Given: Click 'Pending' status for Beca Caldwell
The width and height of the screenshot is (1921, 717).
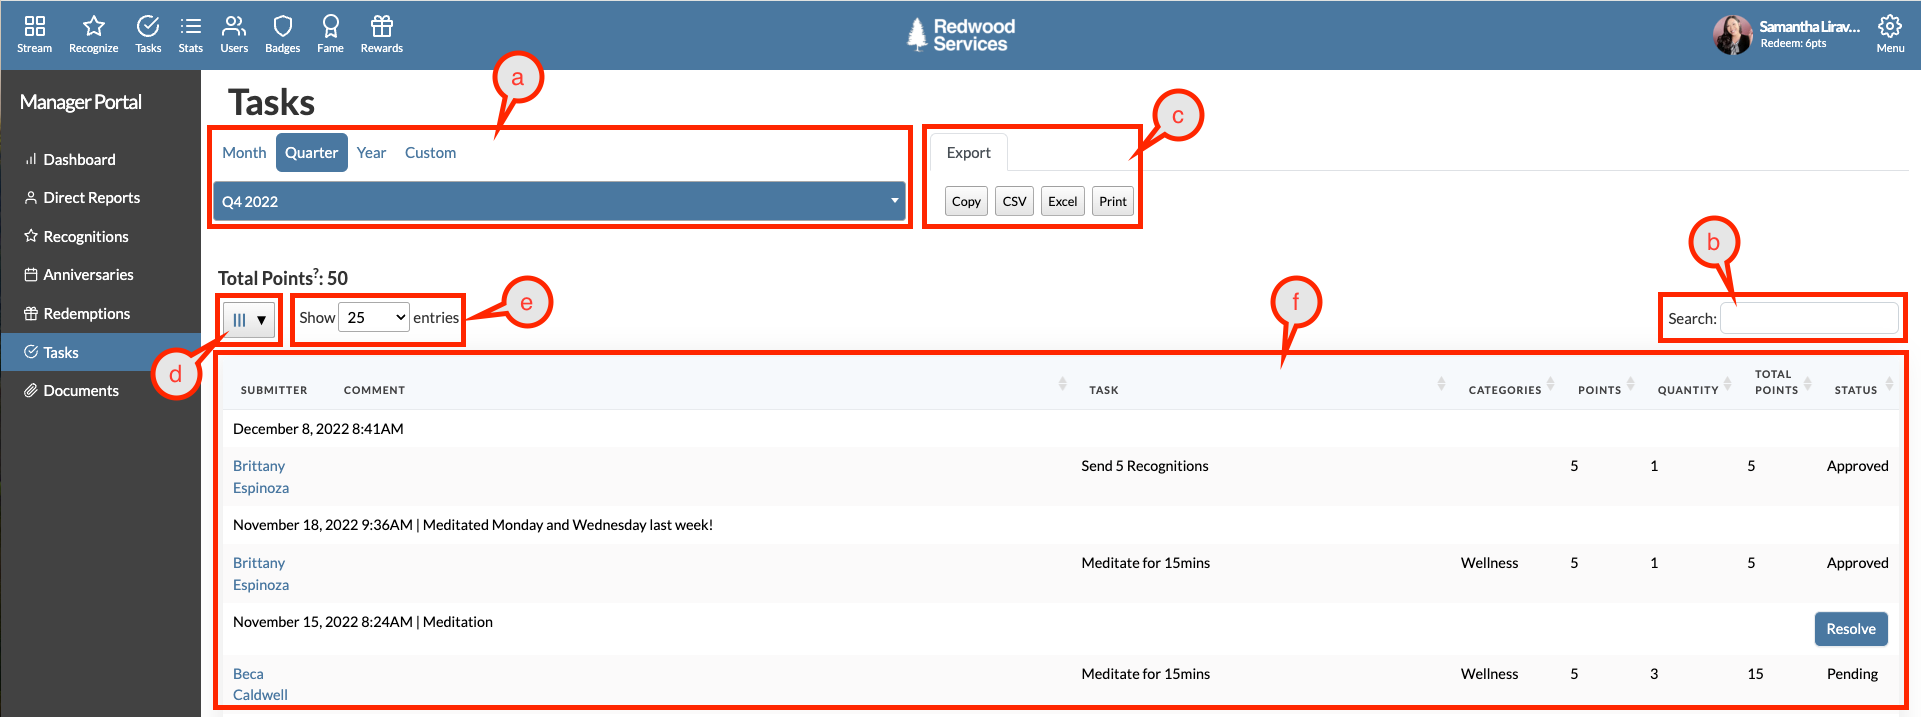Looking at the screenshot, I should pyautogui.click(x=1852, y=674).
